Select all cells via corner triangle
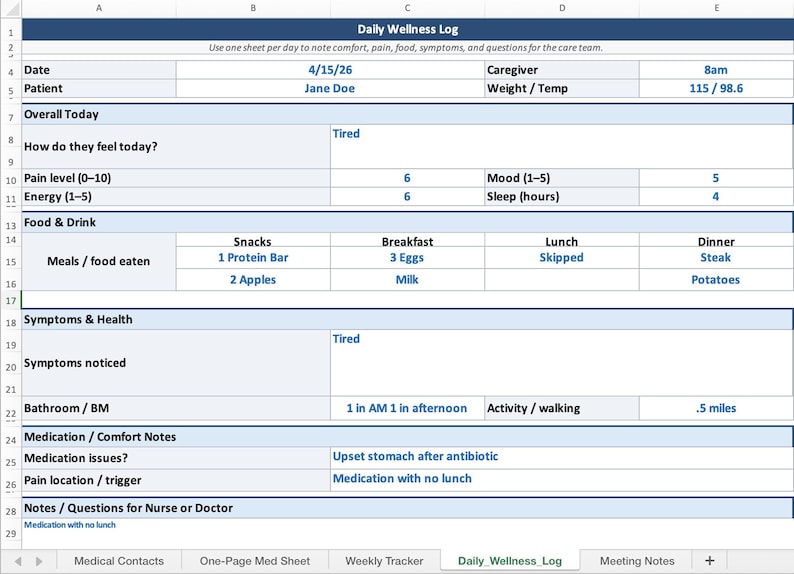794x574 pixels. (11, 8)
